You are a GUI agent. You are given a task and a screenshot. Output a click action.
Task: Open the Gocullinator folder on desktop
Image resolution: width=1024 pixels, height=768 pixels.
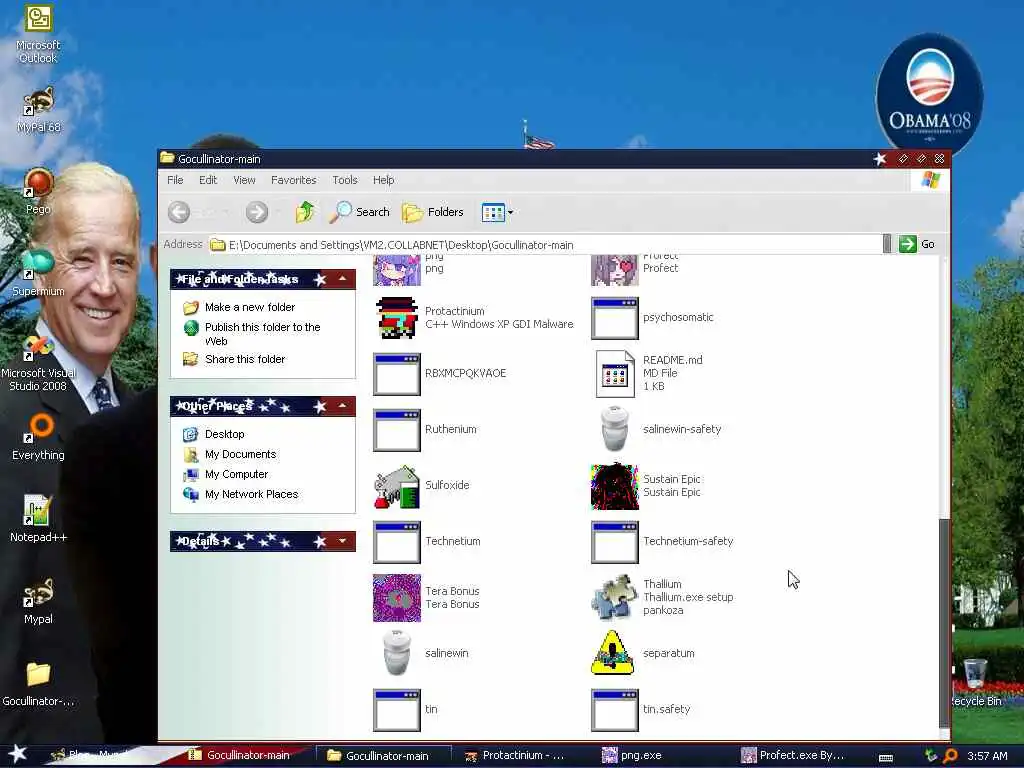click(x=38, y=684)
